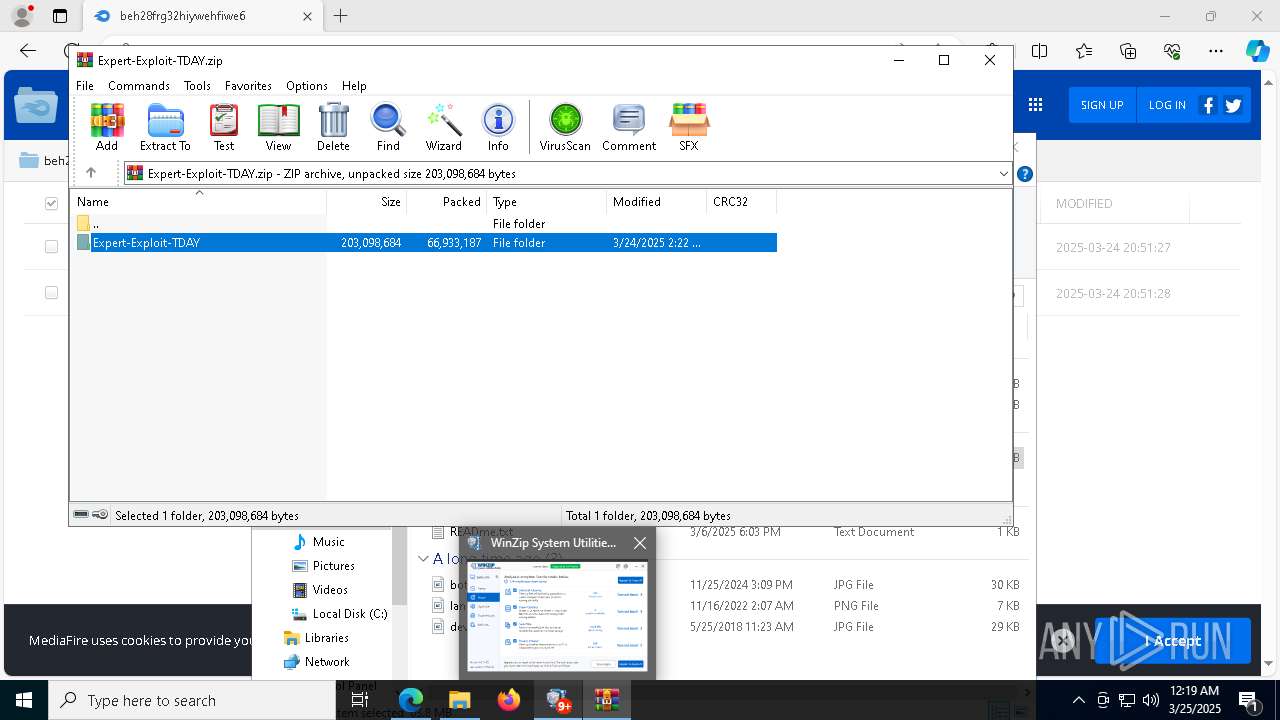Select the parent folder '..' row

tap(426, 224)
